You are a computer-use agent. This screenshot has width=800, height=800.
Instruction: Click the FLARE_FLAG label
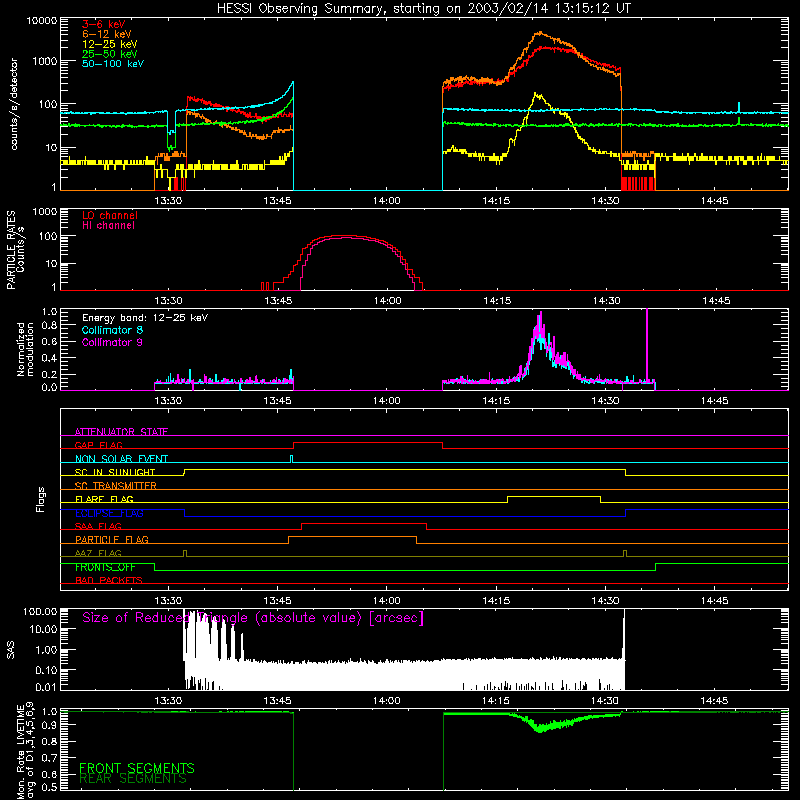pyautogui.click(x=104, y=499)
